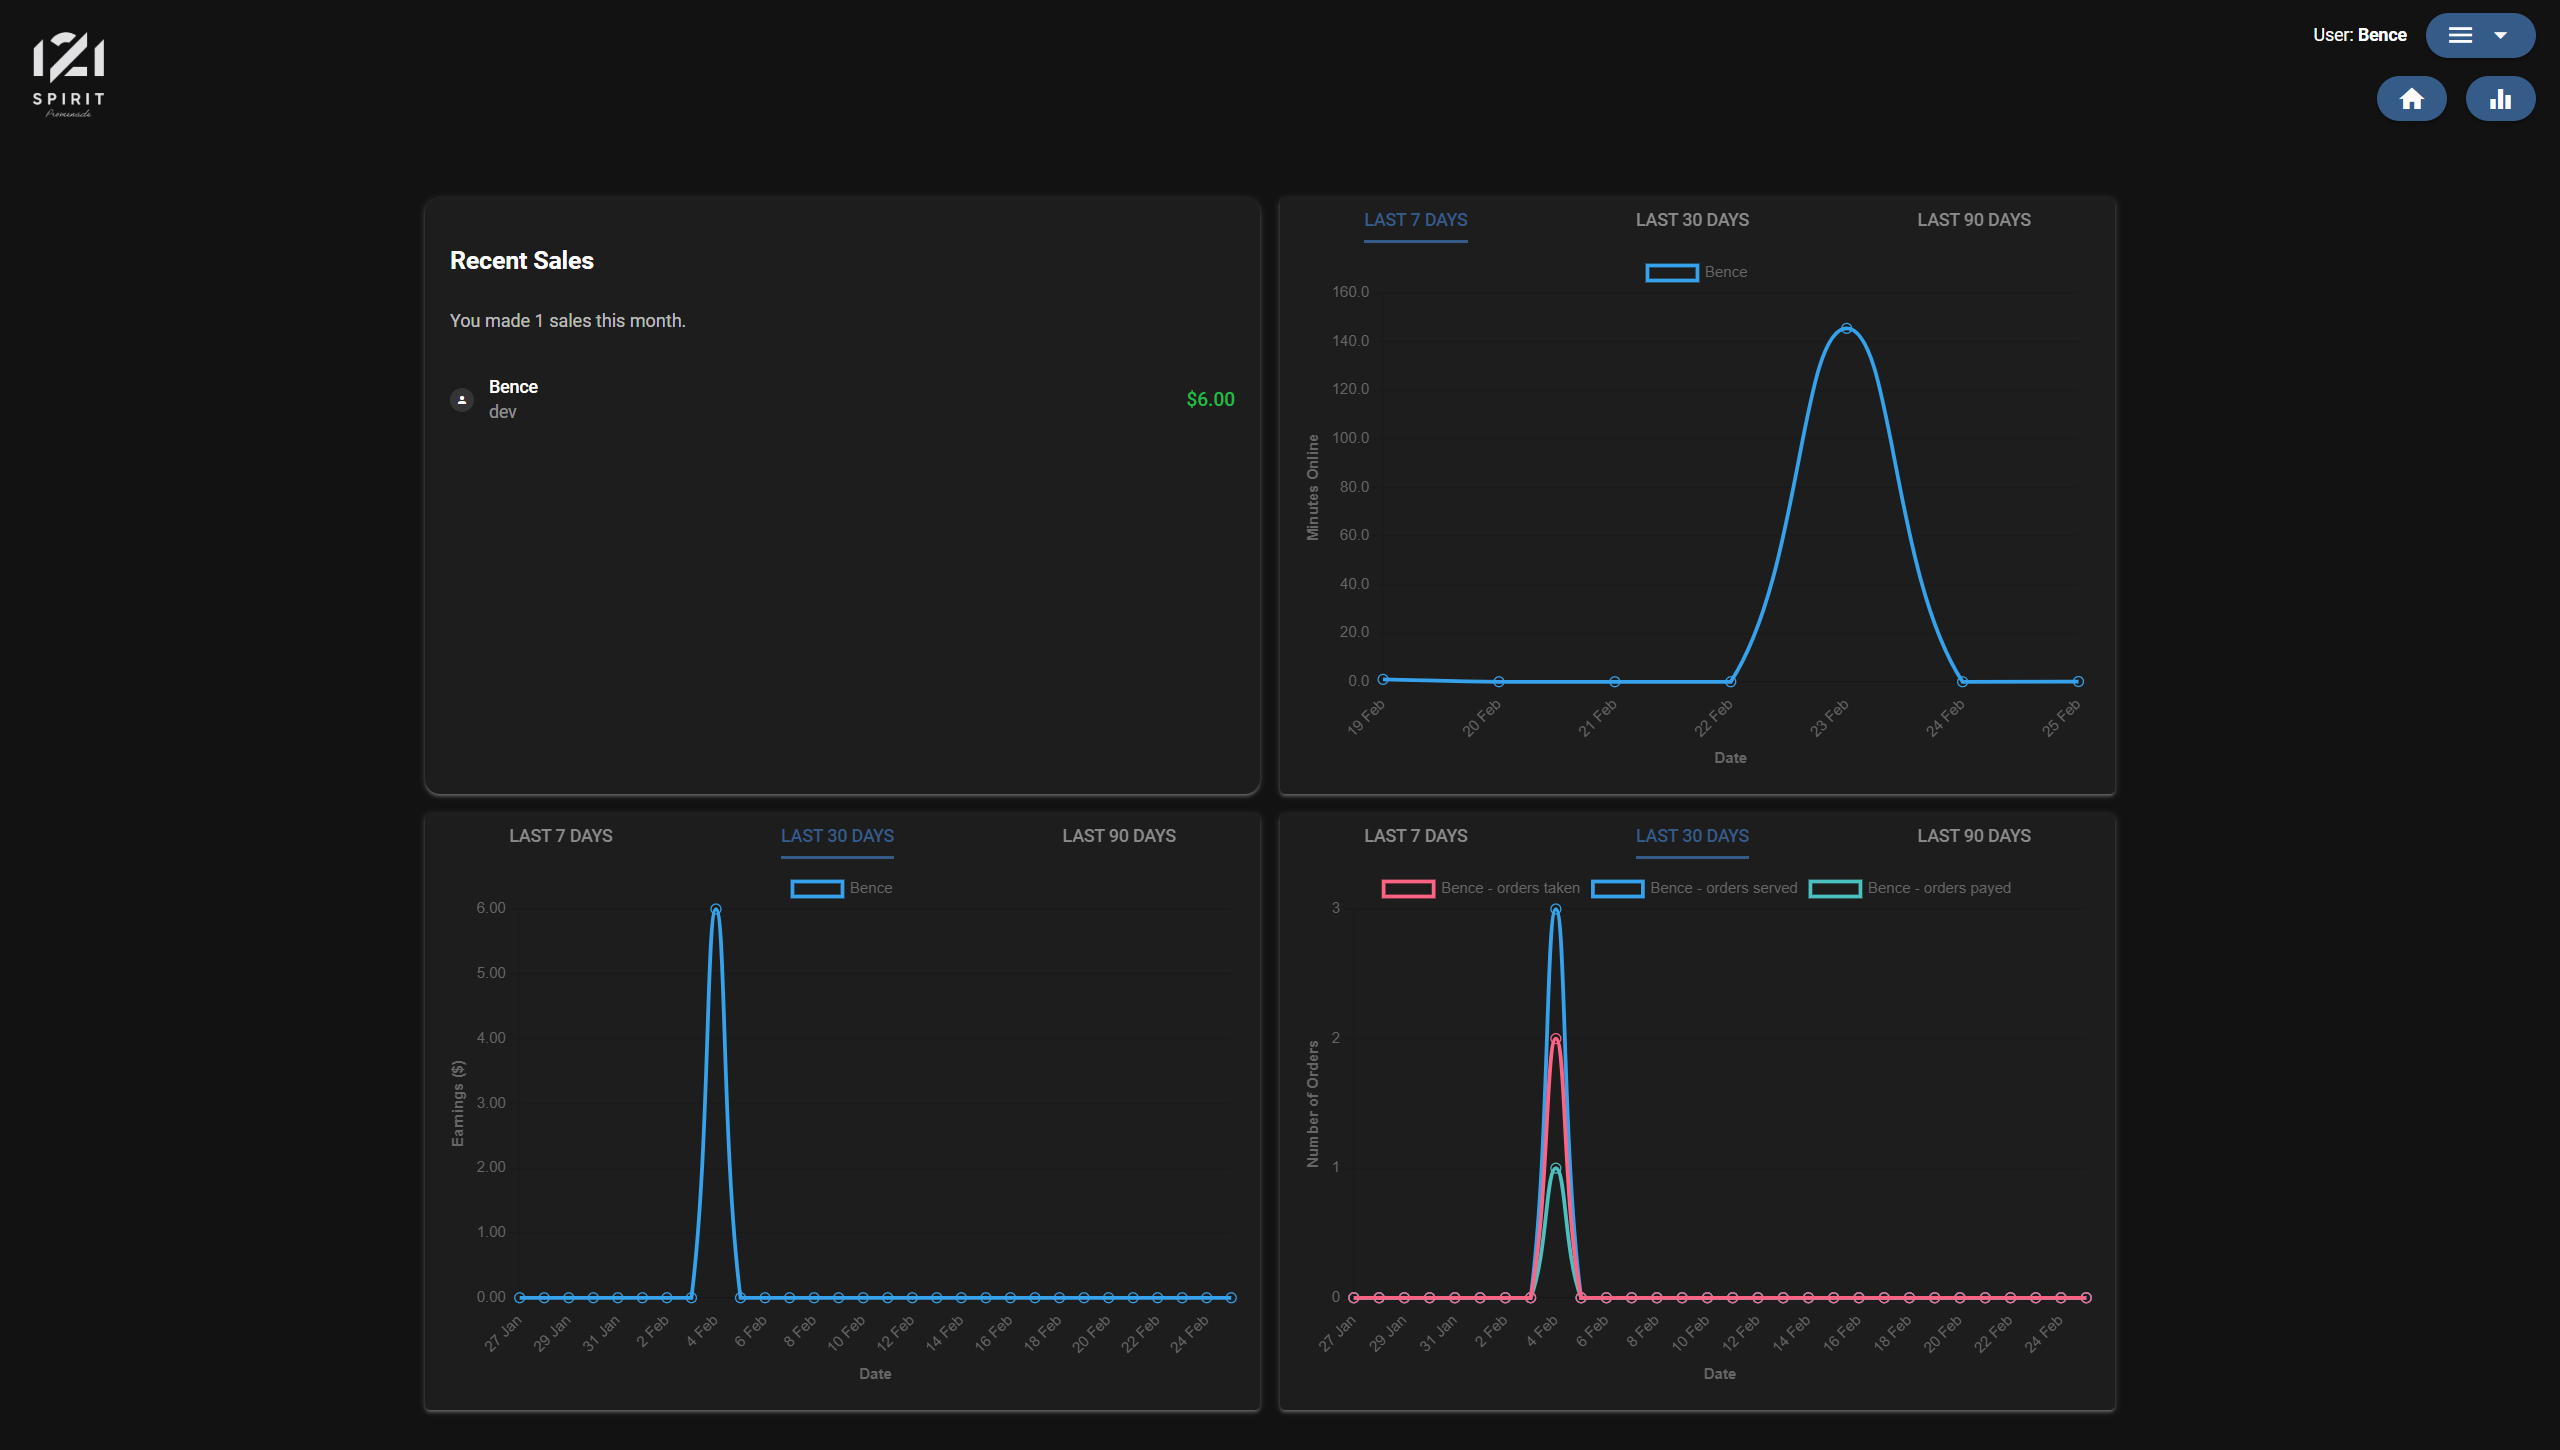Click the $6.00 sale amount
Image resolution: width=2560 pixels, height=1450 pixels.
point(1210,399)
